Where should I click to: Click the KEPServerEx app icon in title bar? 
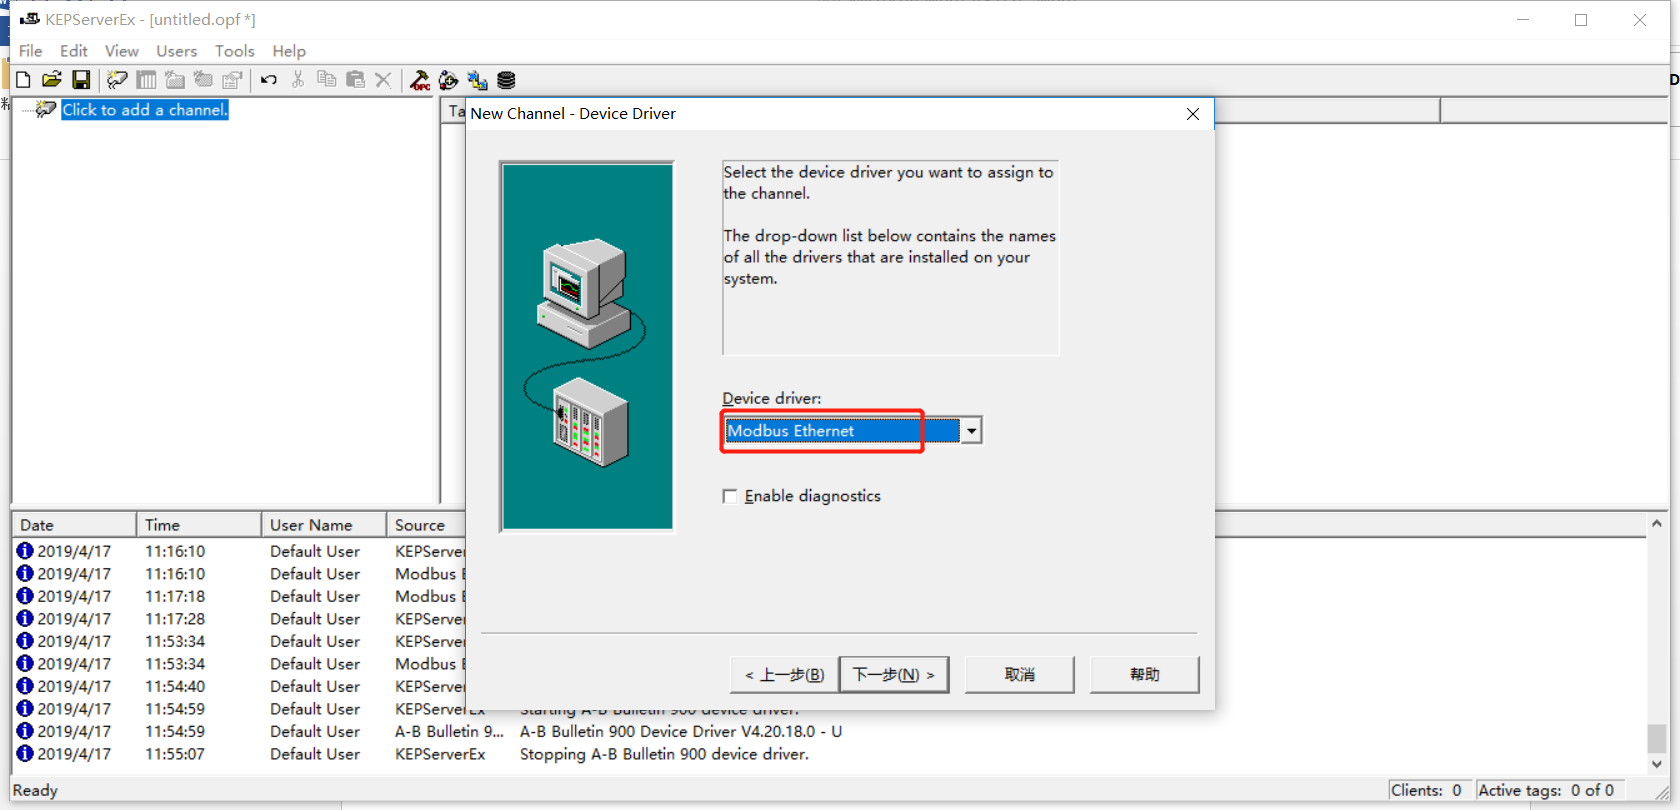29,19
